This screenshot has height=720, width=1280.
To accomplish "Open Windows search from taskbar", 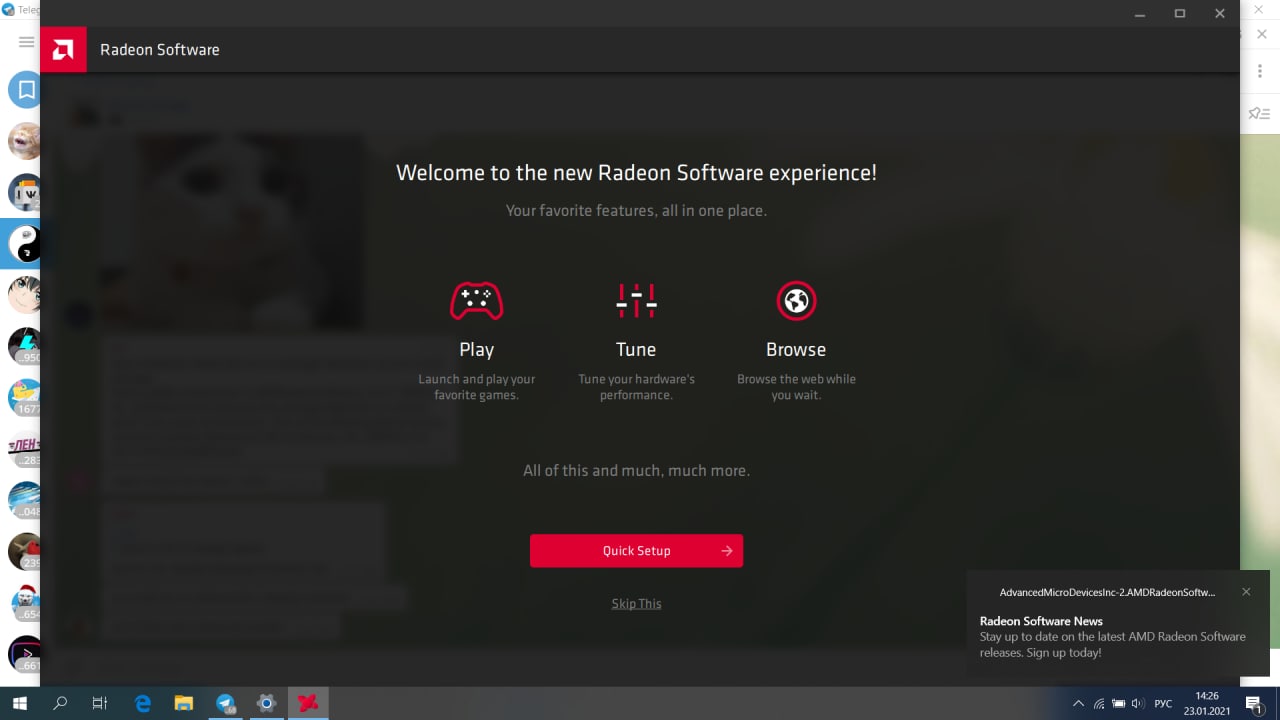I will 60,703.
